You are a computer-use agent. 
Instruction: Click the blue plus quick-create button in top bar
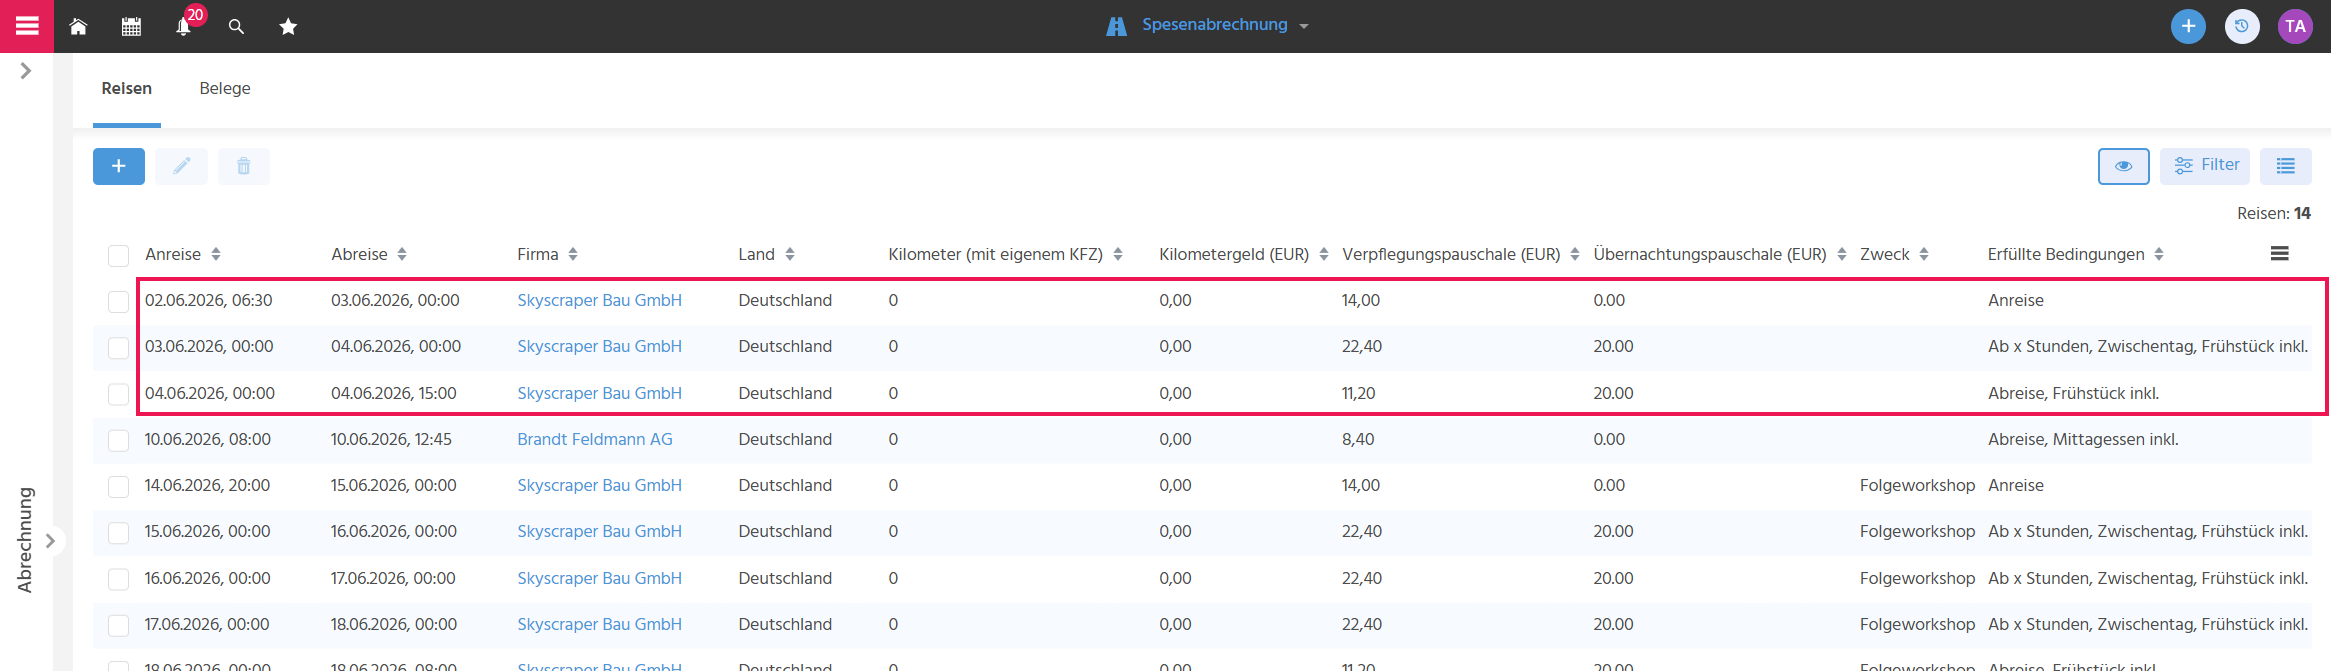[x=2188, y=26]
